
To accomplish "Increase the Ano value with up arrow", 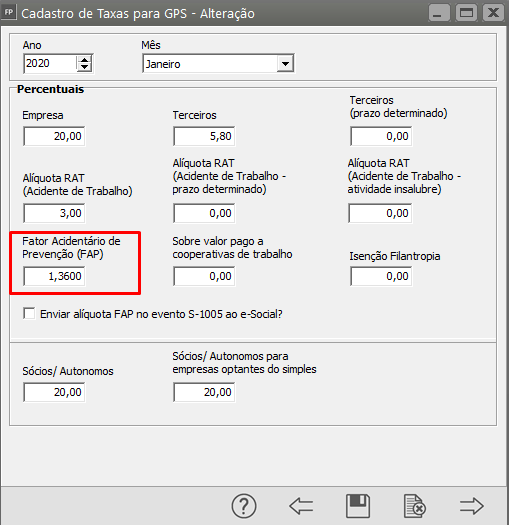I will (84, 60).
